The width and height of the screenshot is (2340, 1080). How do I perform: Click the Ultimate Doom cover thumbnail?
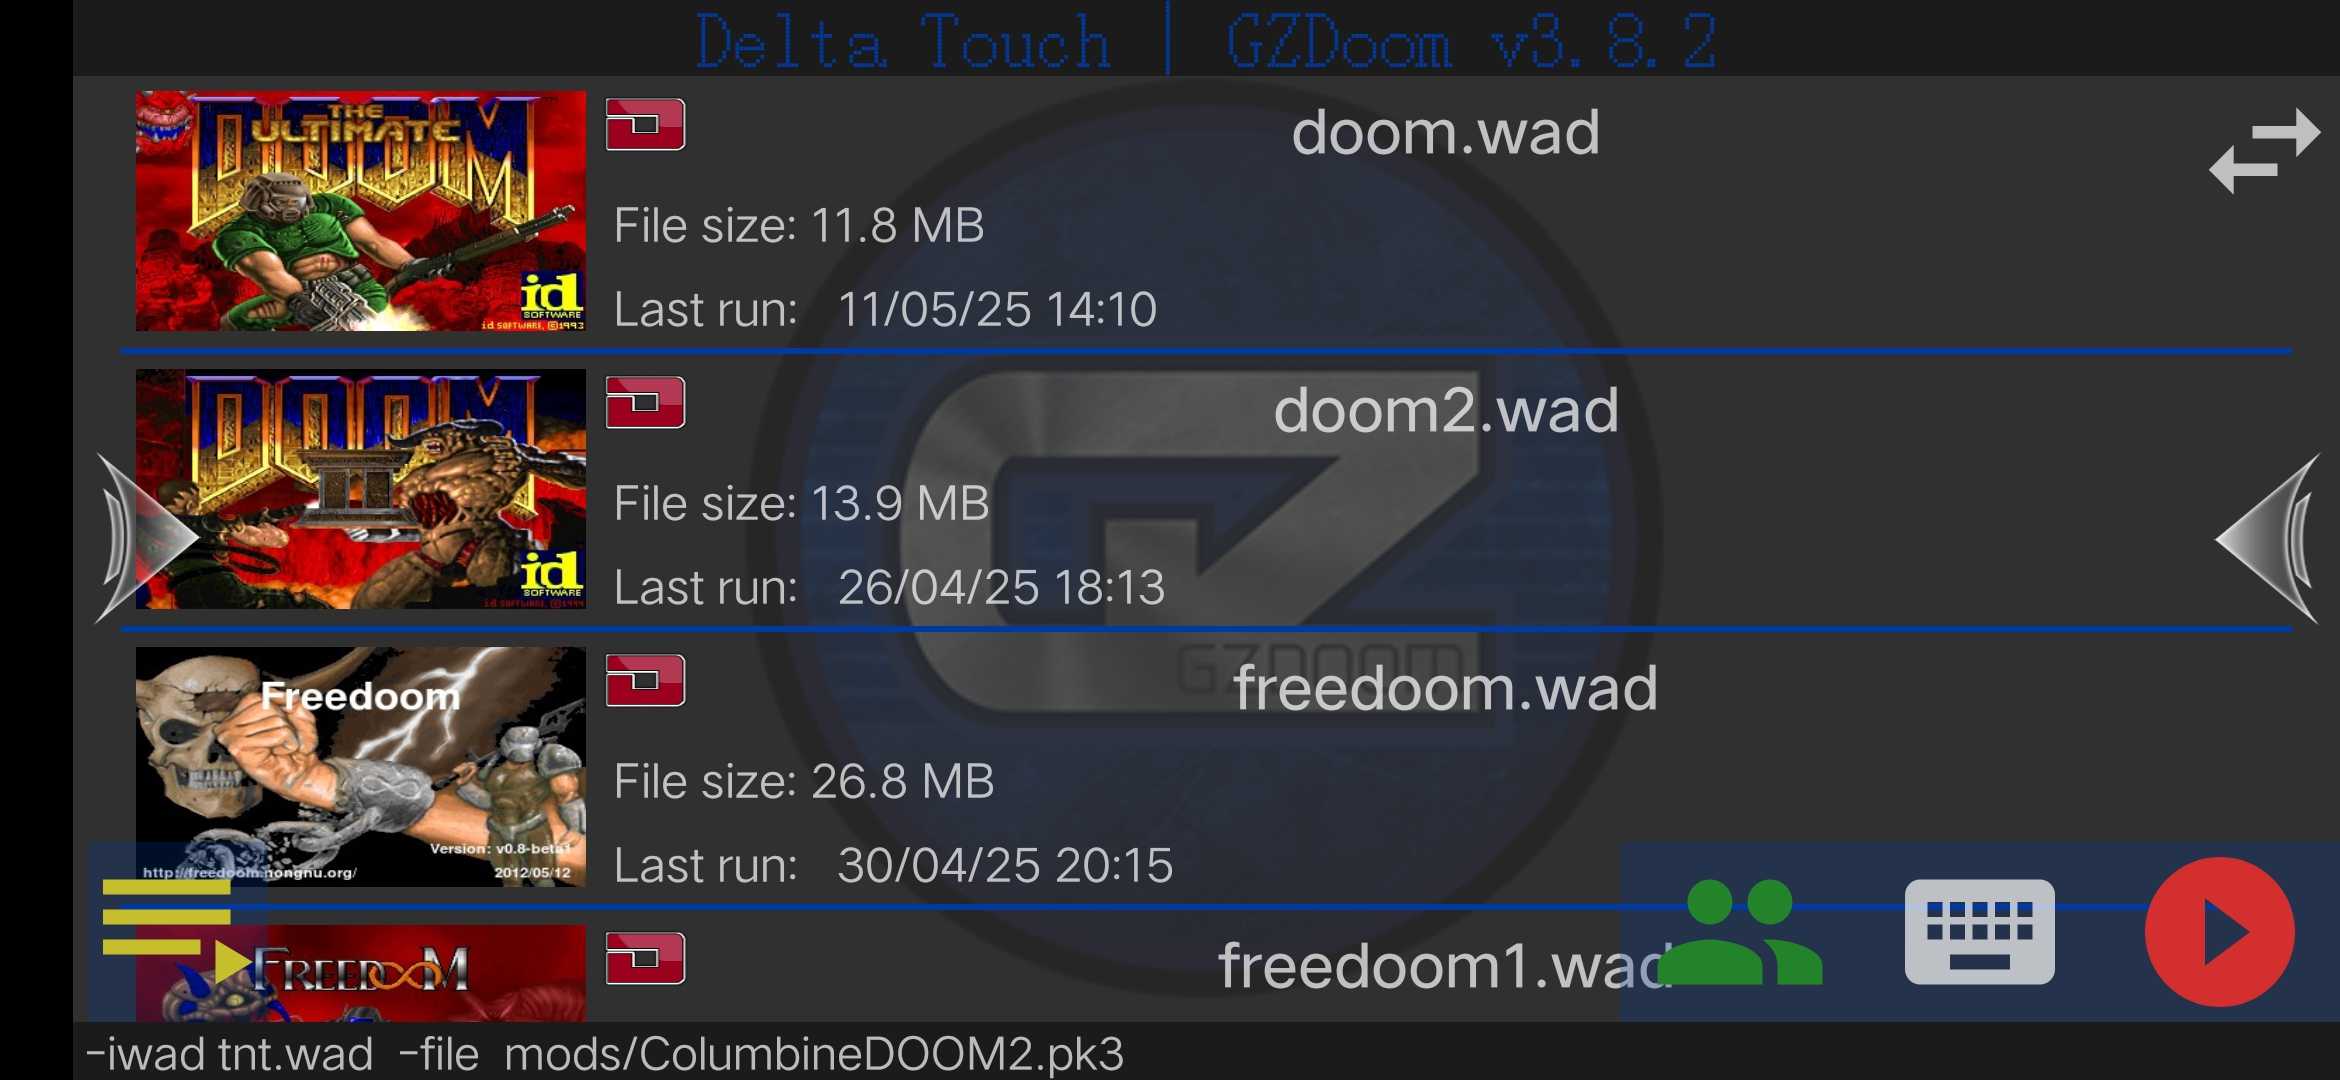[x=361, y=211]
